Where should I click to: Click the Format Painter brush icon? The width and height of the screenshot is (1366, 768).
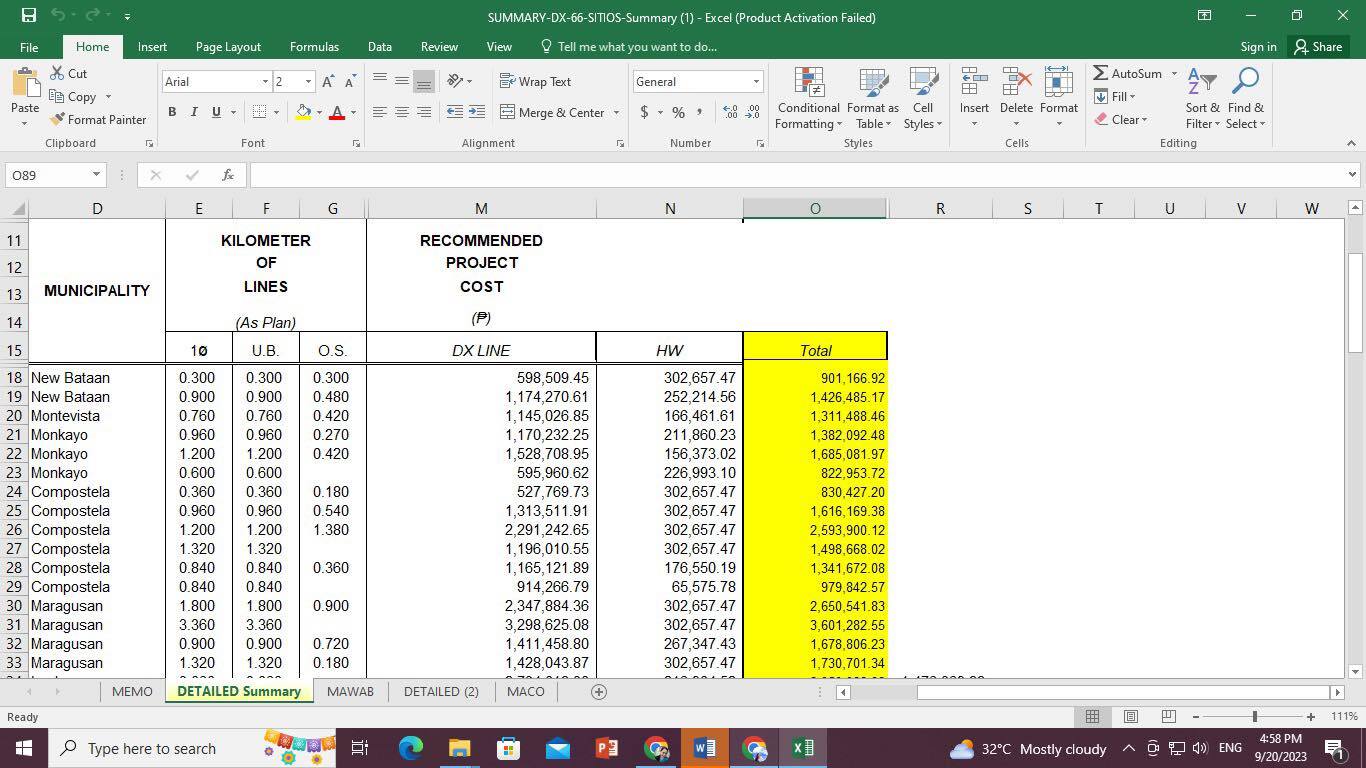pos(57,120)
